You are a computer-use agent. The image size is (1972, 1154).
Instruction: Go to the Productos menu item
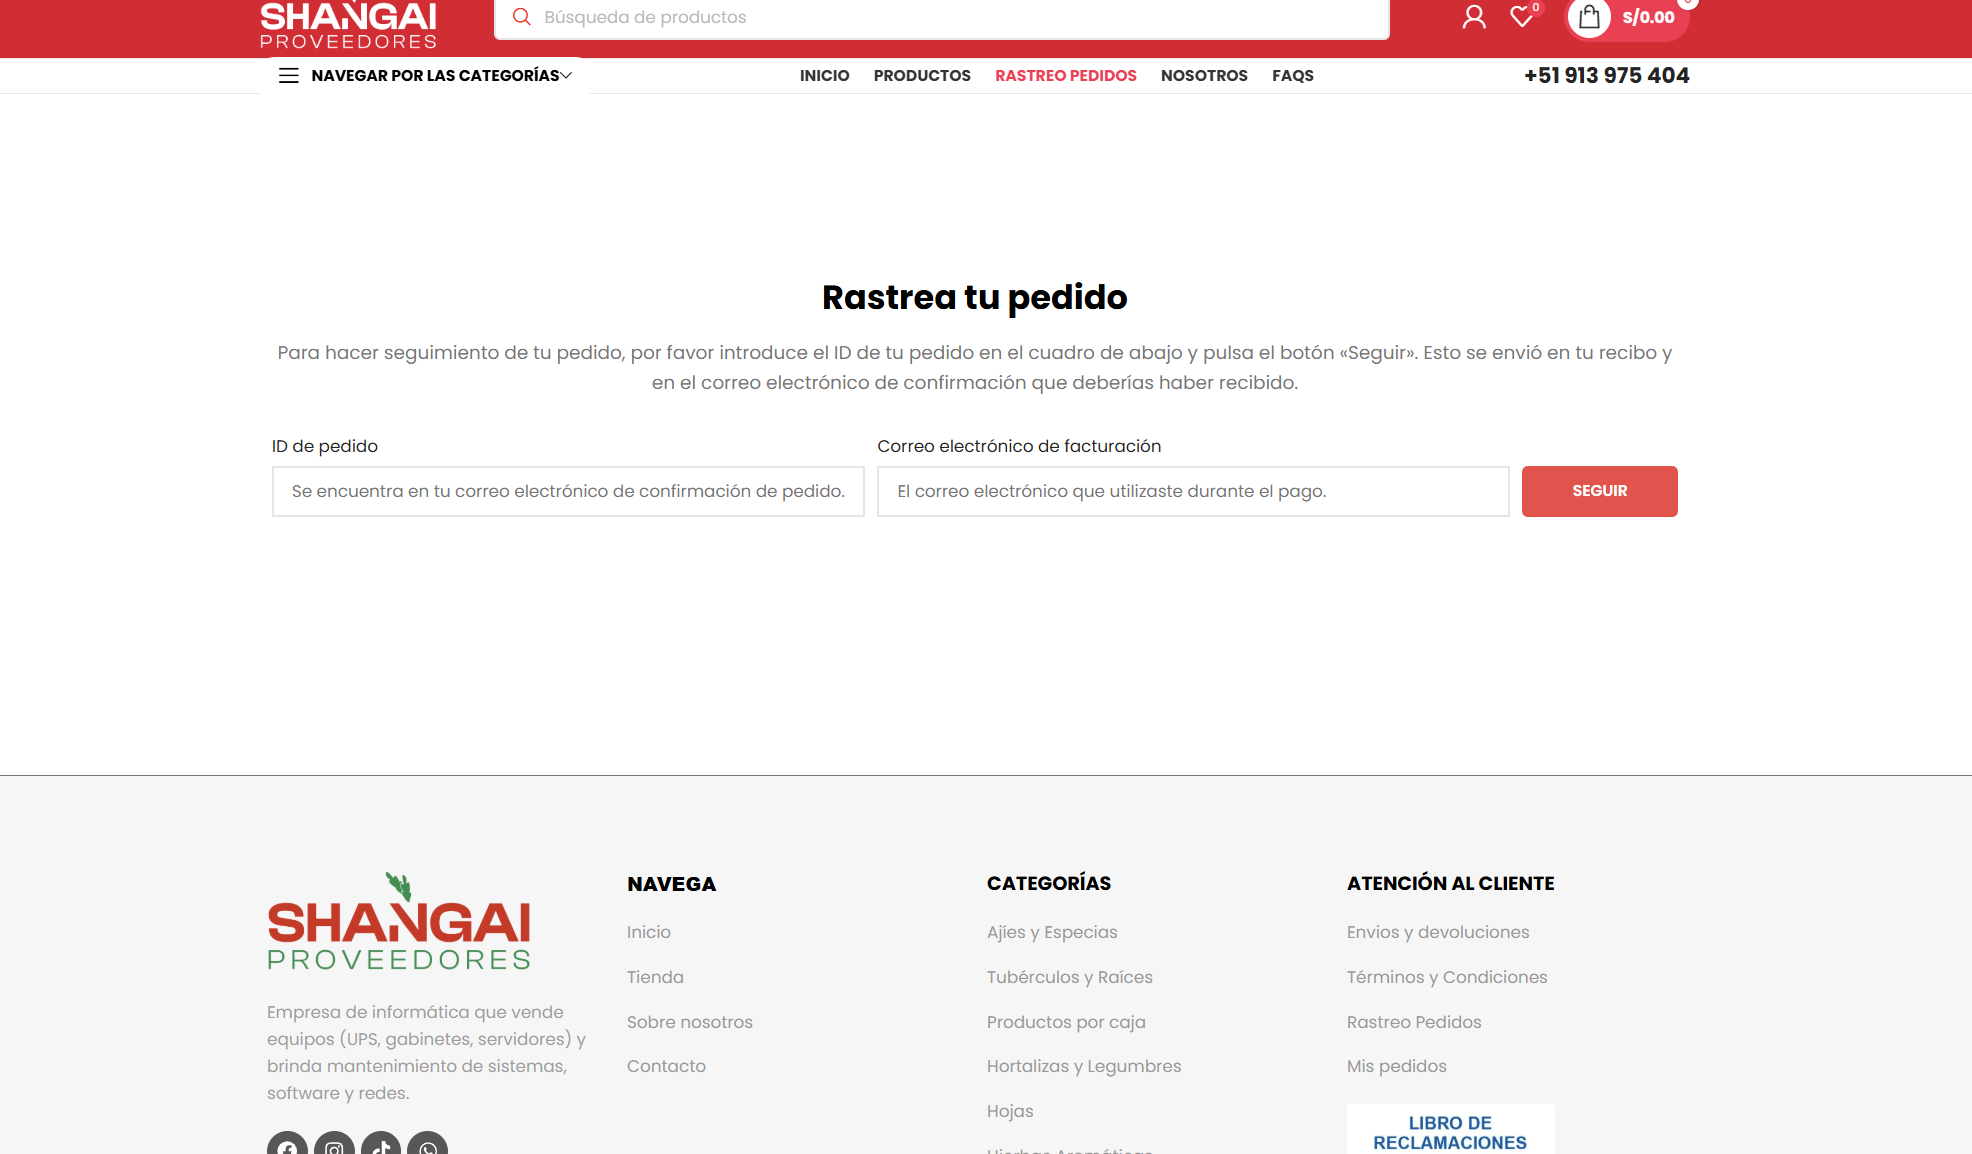(921, 76)
